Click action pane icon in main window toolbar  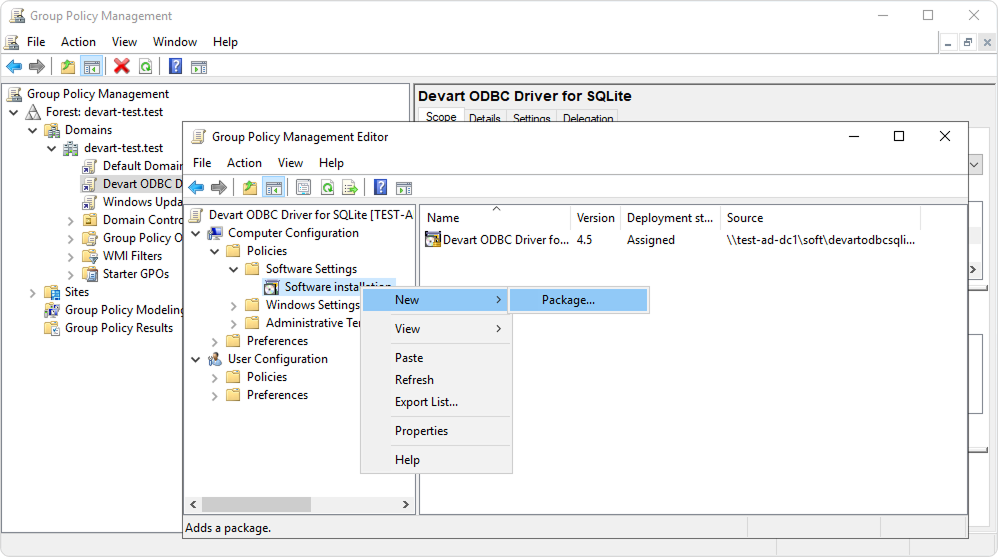pyautogui.click(x=199, y=66)
